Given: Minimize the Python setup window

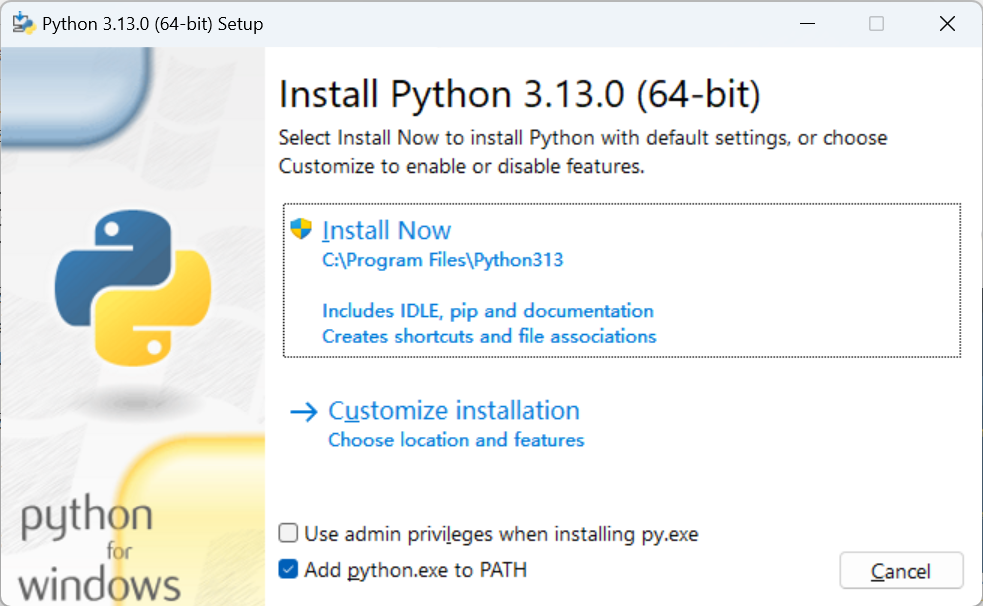Looking at the screenshot, I should pyautogui.click(x=804, y=24).
